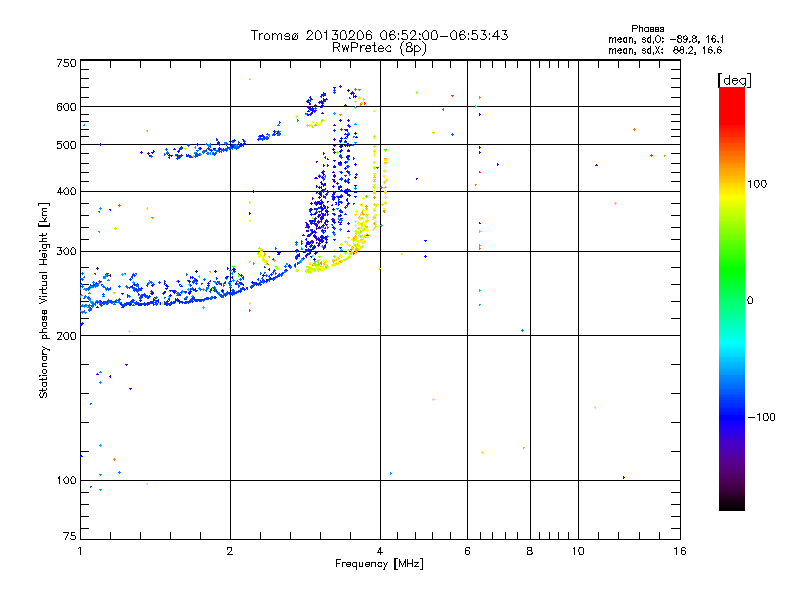
Task: Click the colorbar tick label '100'
Action: pyautogui.click(x=757, y=184)
